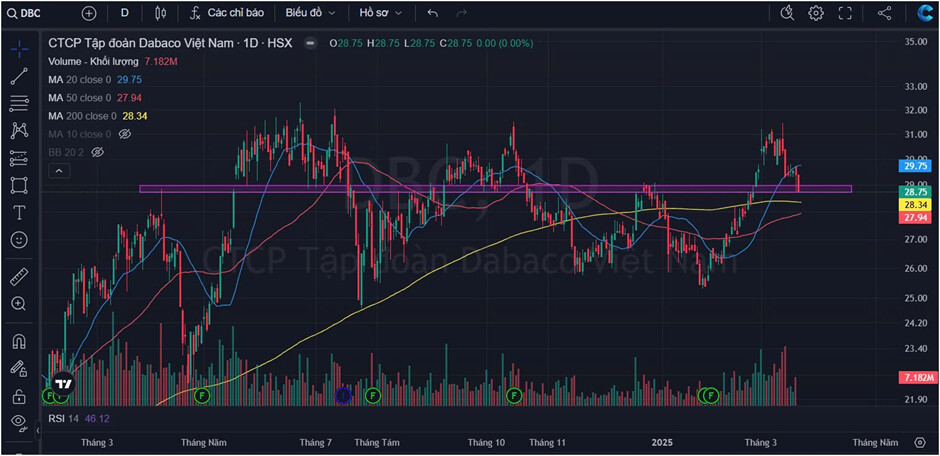The image size is (940, 456).
Task: Click the share chart icon
Action: coord(884,13)
